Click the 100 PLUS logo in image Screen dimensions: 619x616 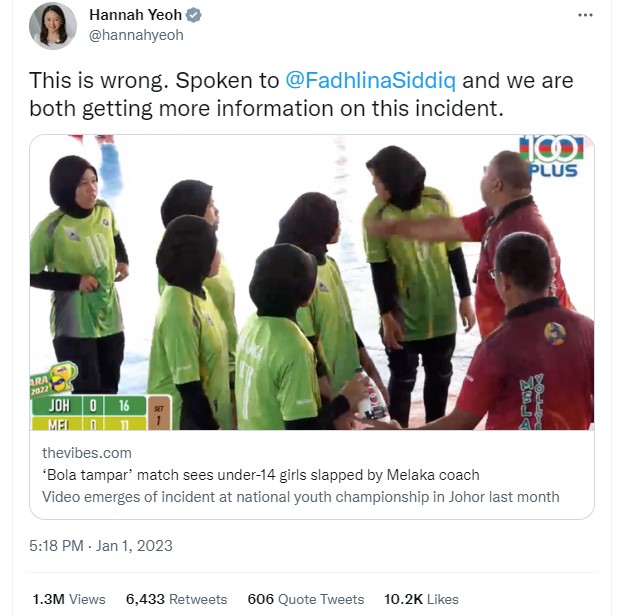(x=551, y=156)
